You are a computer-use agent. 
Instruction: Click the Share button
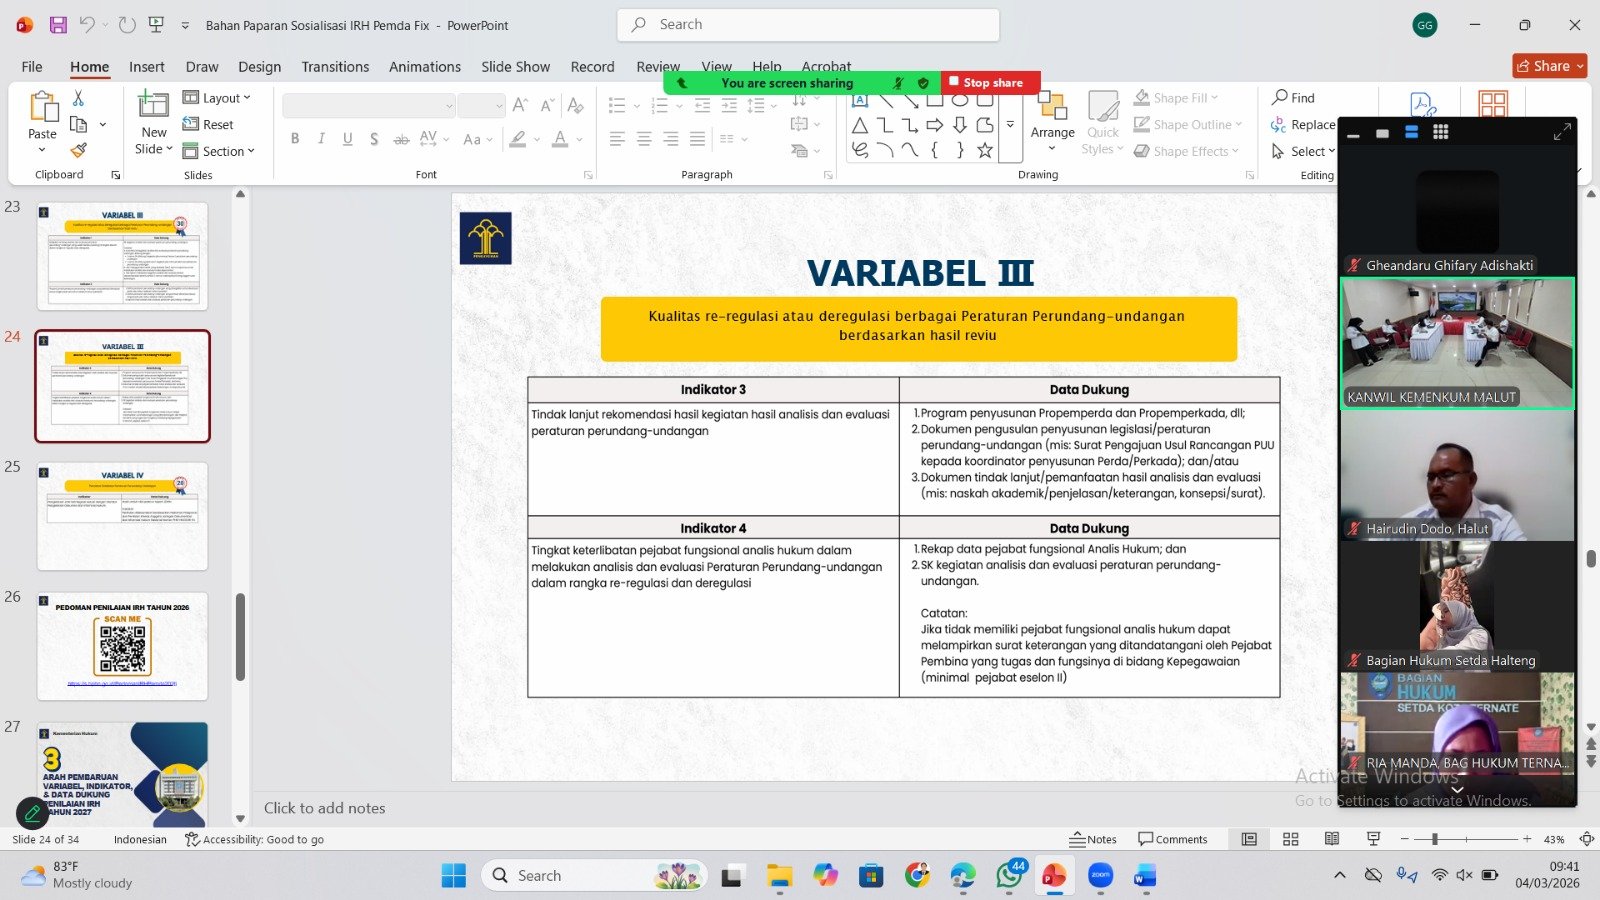tap(1549, 66)
